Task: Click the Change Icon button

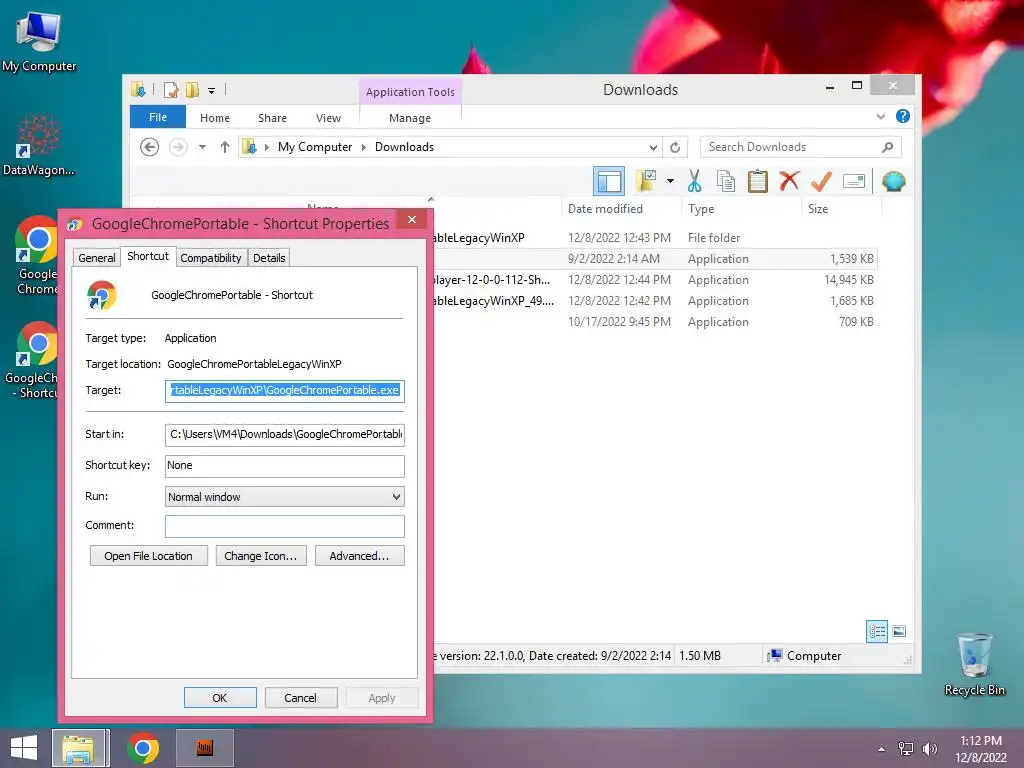Action: coord(261,556)
